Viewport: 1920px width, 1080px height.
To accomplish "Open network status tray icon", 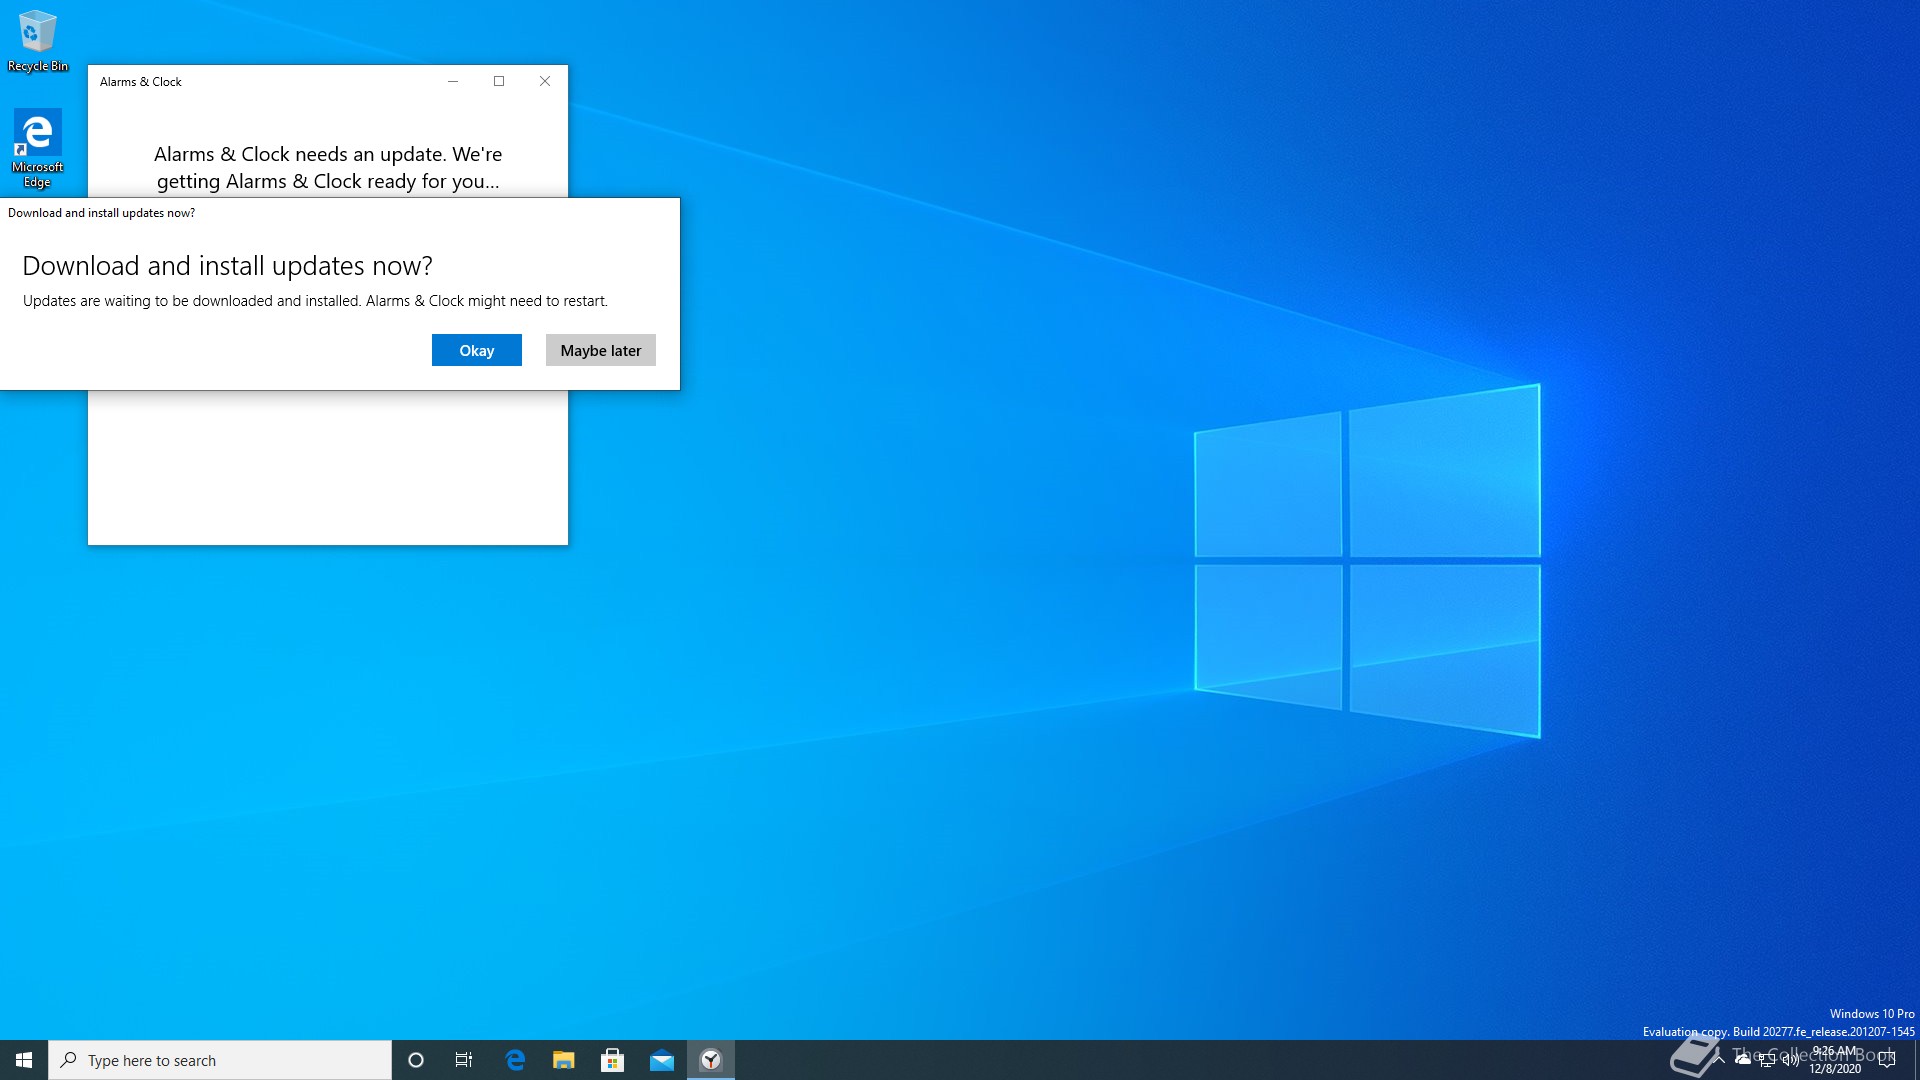I will 1767,1060.
